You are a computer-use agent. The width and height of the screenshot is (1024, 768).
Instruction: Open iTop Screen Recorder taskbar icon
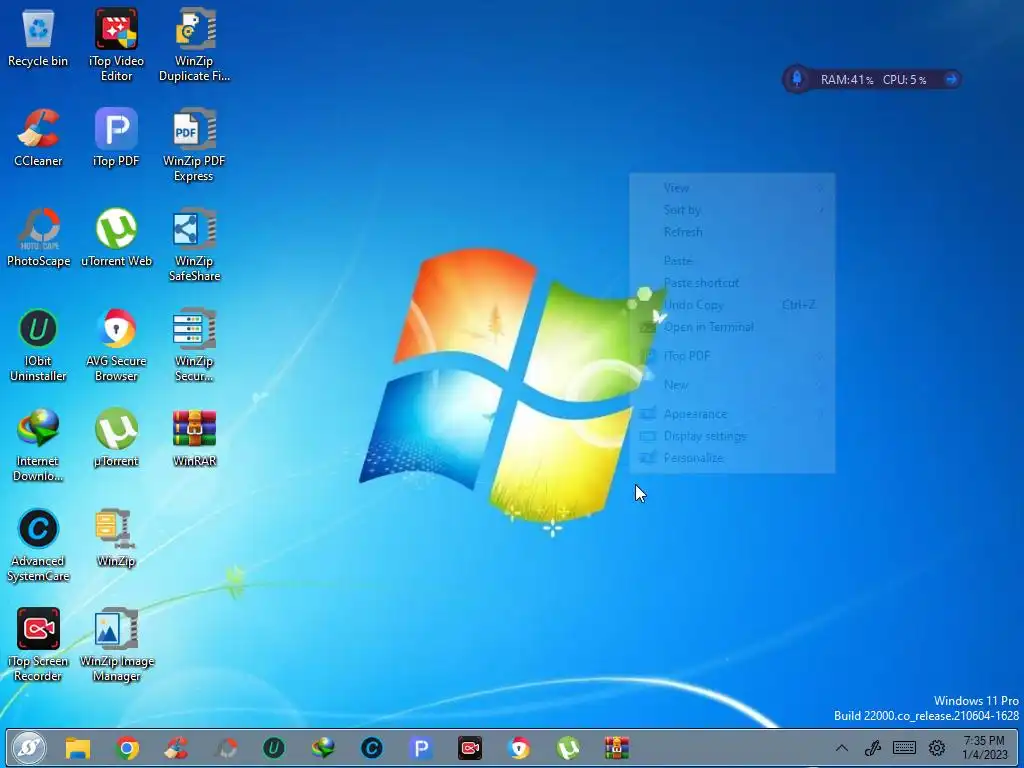[470, 748]
